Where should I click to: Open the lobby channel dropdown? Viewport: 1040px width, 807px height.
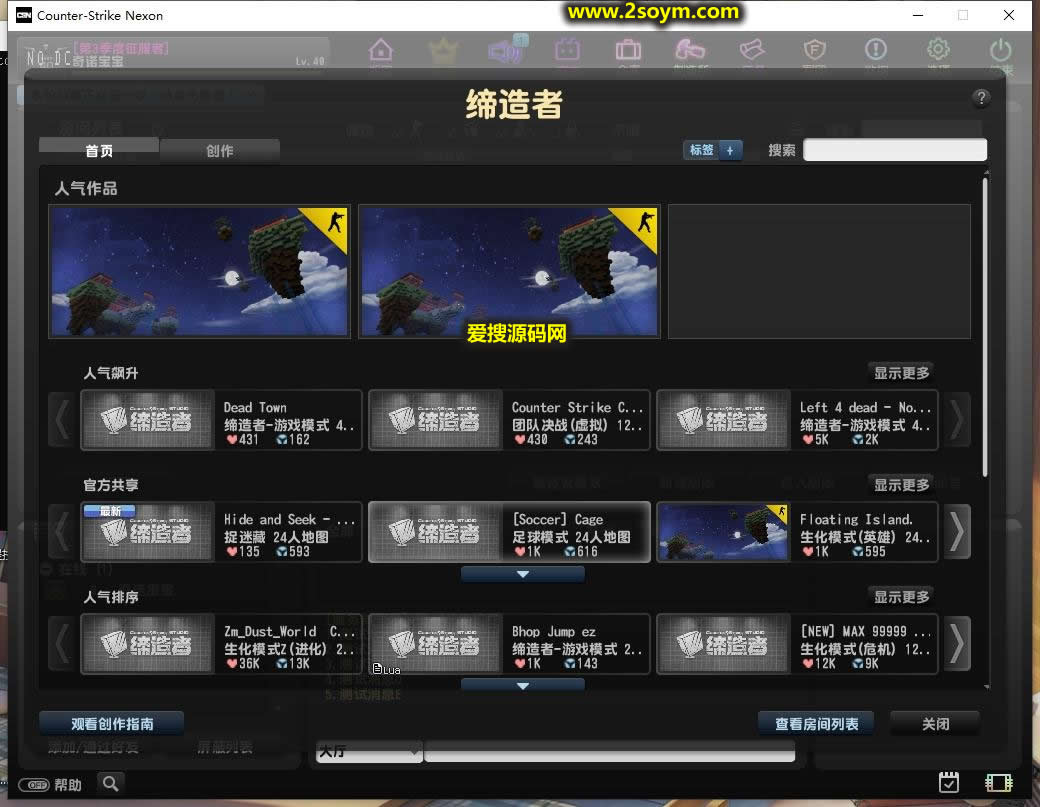[x=369, y=751]
